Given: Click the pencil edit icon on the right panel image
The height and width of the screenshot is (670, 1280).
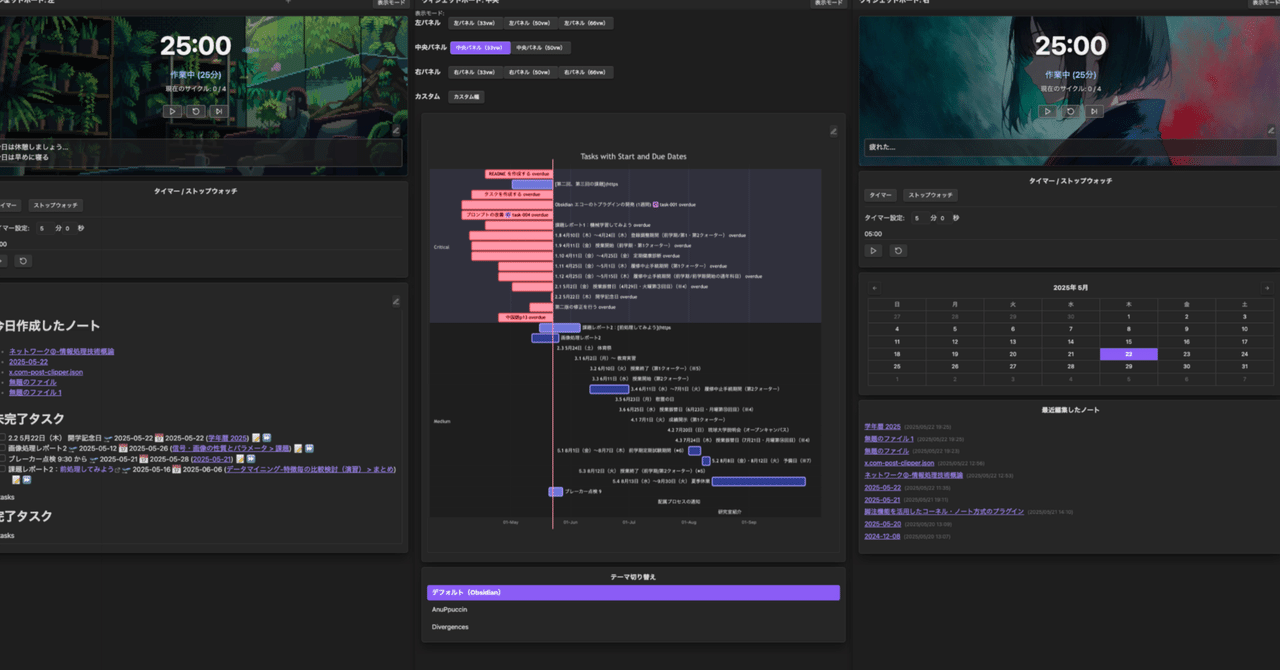Looking at the screenshot, I should [1272, 130].
